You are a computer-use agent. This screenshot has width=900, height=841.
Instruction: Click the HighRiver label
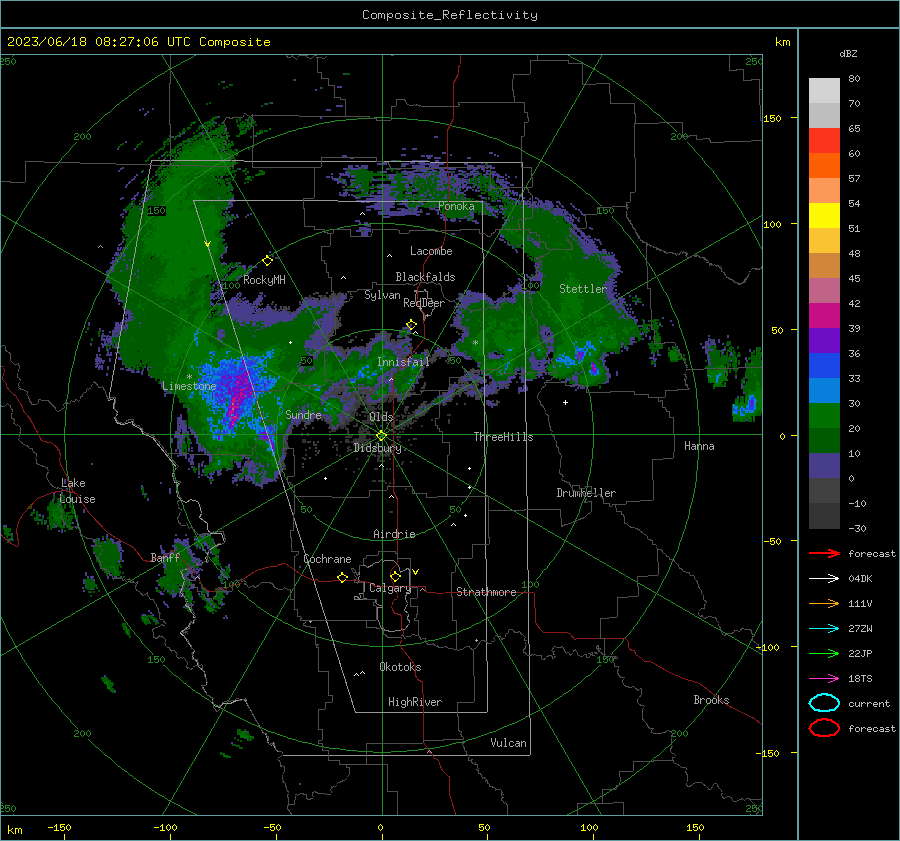click(415, 702)
